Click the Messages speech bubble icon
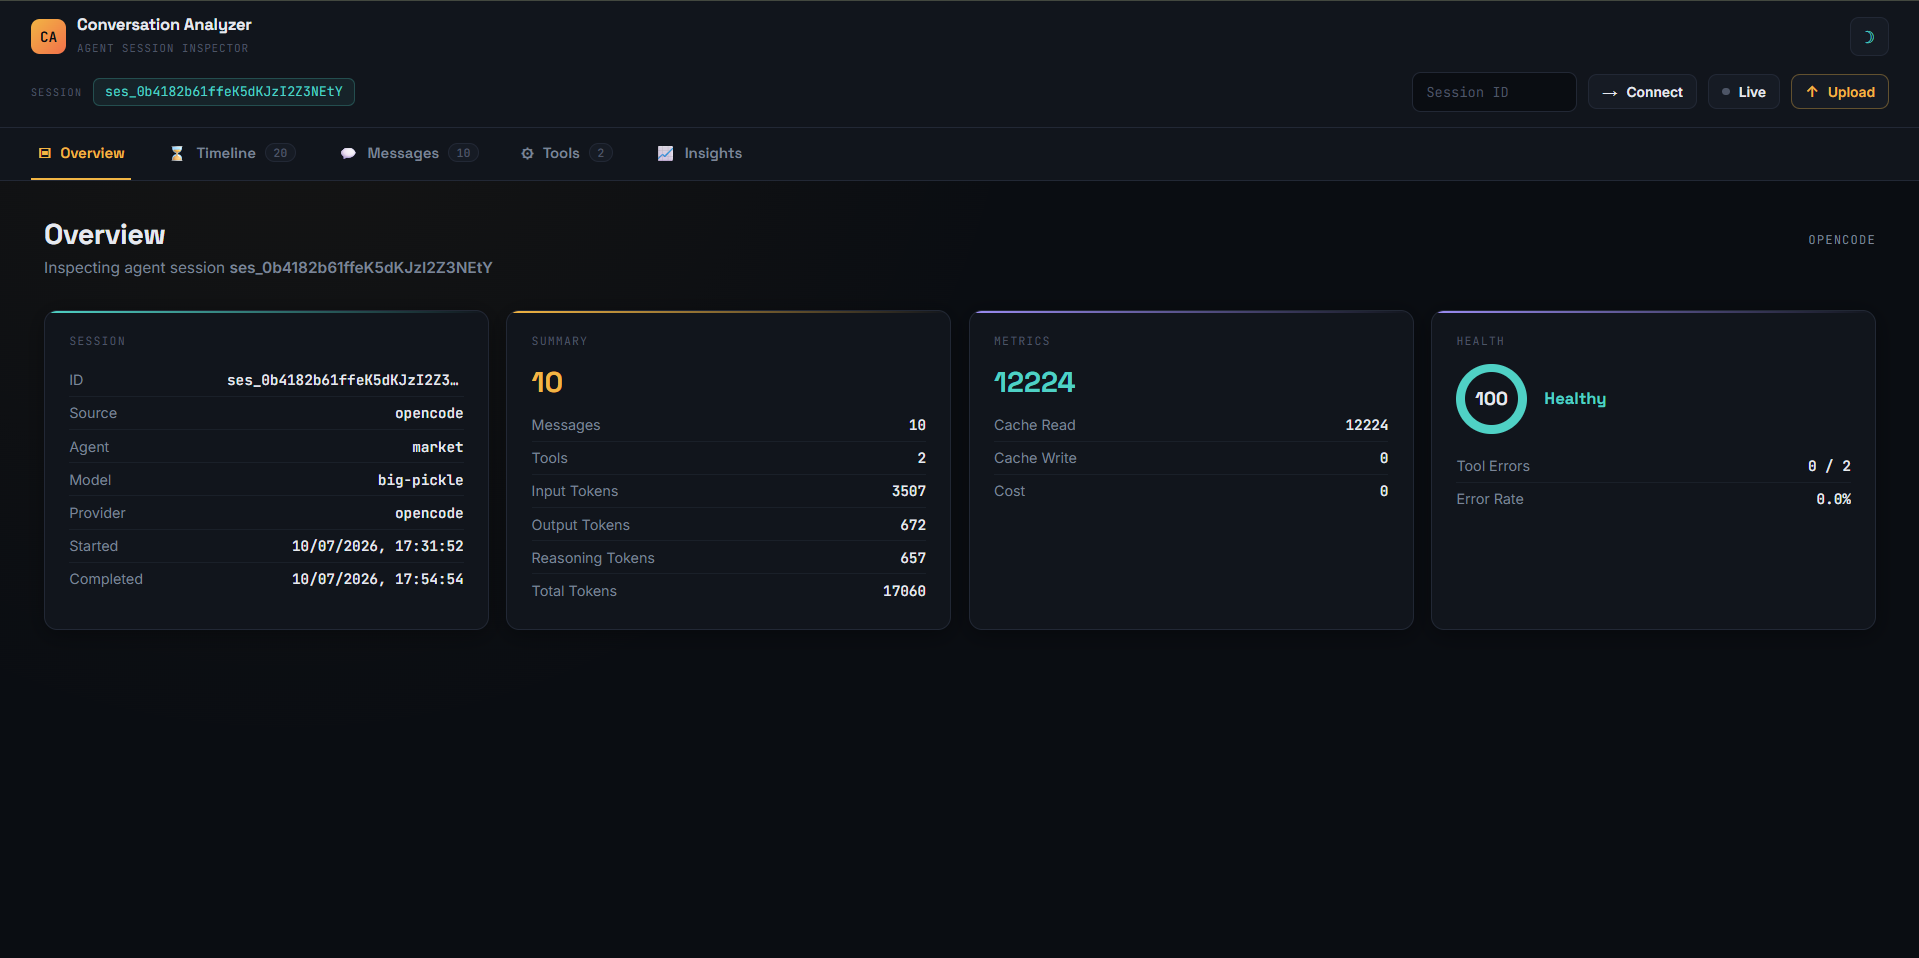This screenshot has width=1919, height=958. (x=348, y=153)
